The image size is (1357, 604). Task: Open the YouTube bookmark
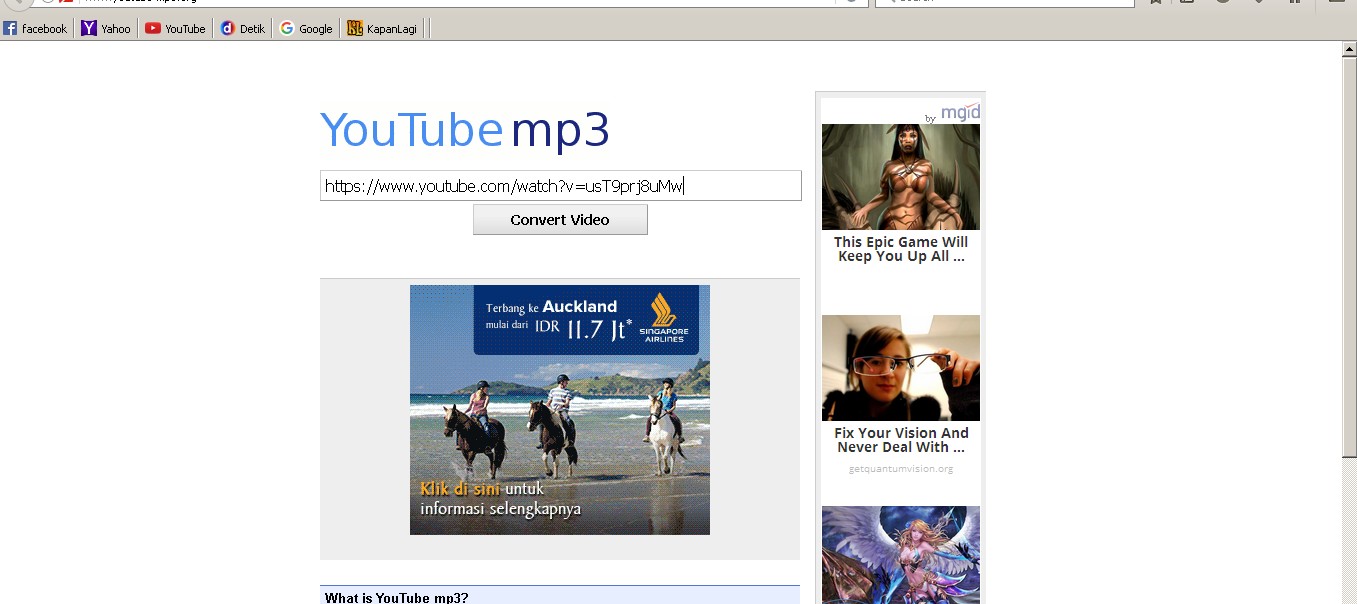(x=175, y=28)
